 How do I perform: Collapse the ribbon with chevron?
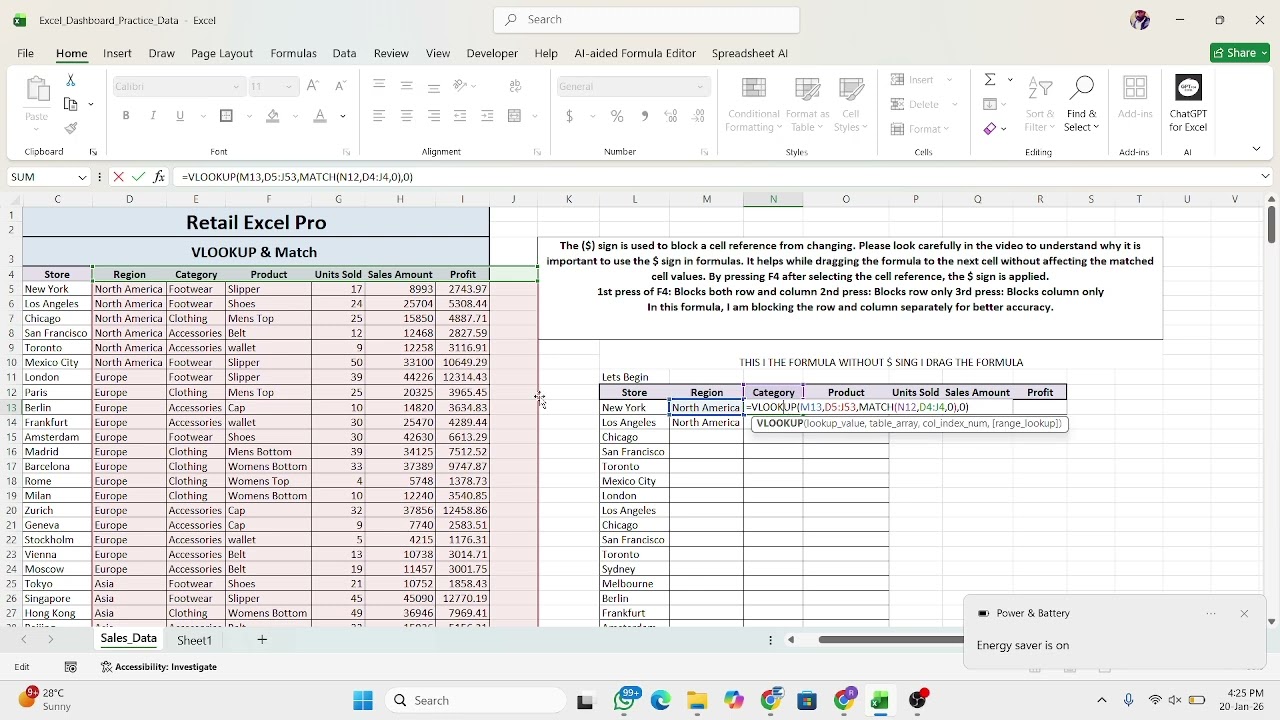[1256, 149]
